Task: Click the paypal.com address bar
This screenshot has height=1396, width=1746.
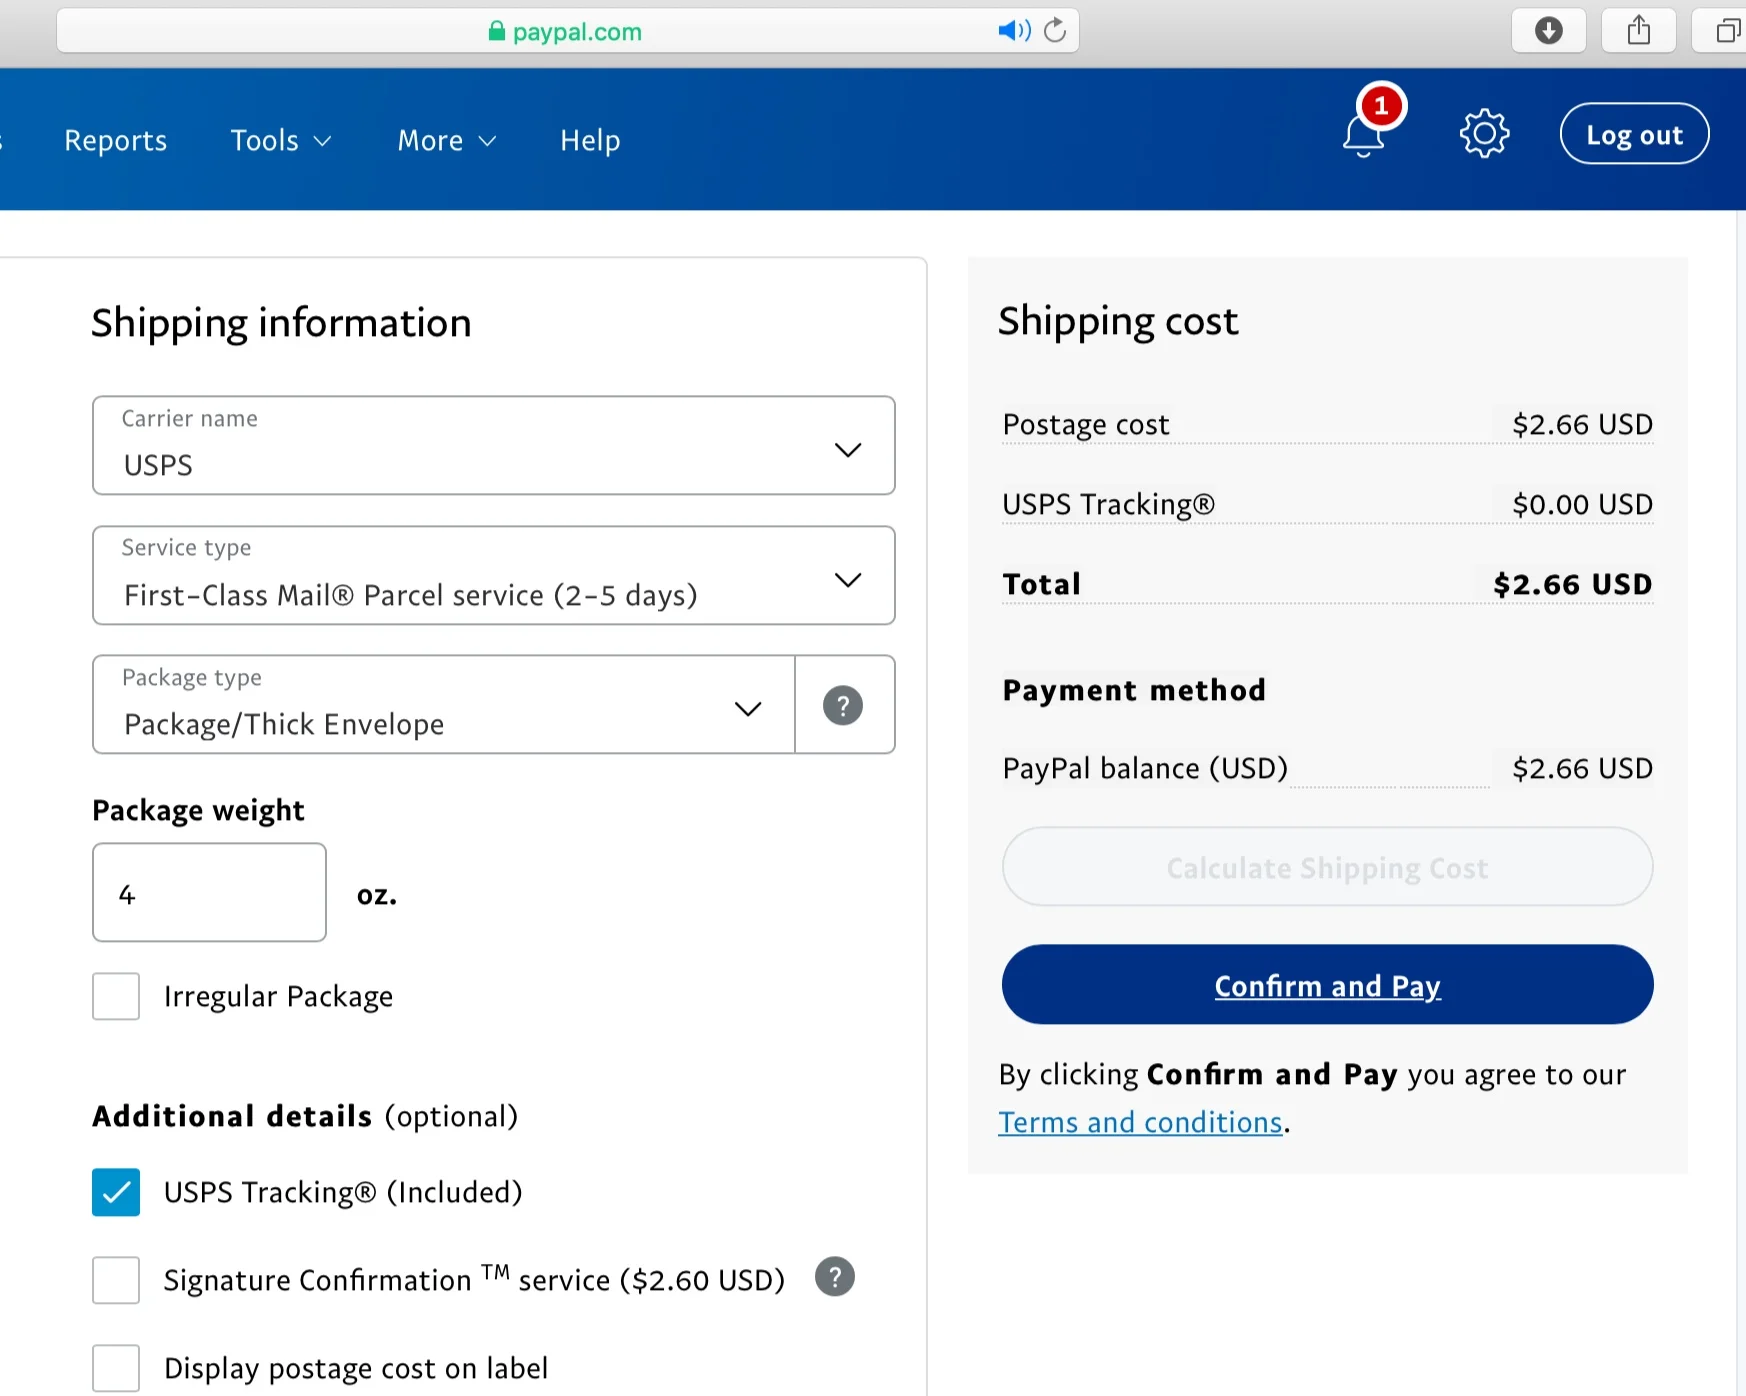Action: (x=567, y=31)
